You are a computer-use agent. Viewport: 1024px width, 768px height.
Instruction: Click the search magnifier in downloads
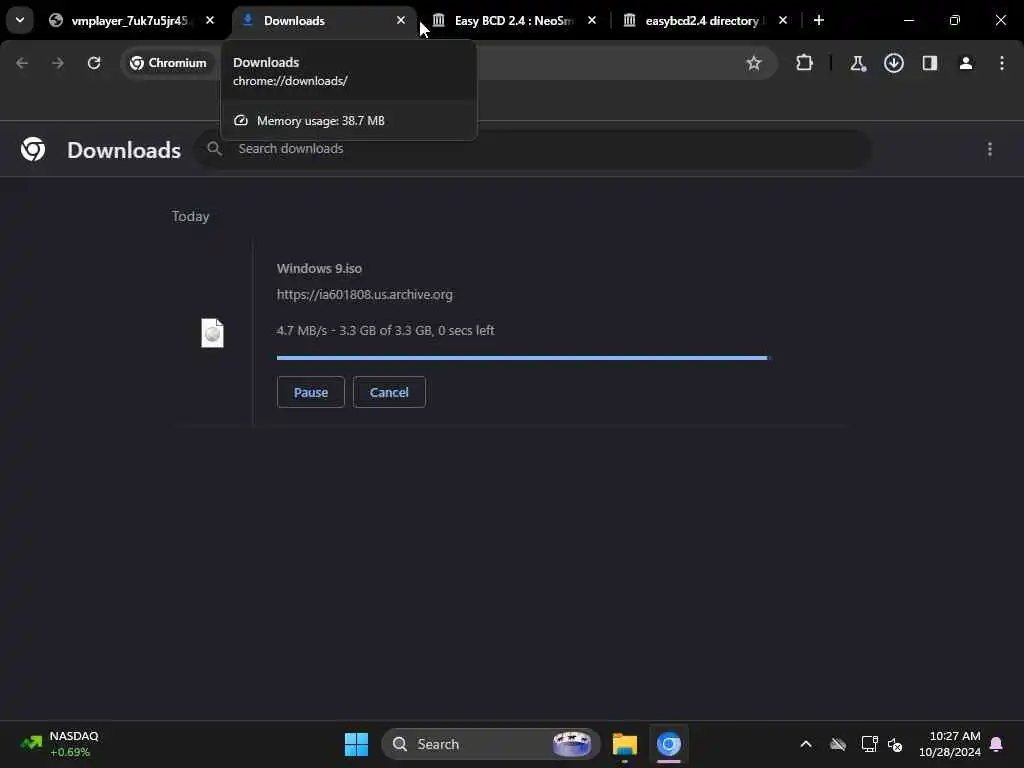tap(214, 149)
